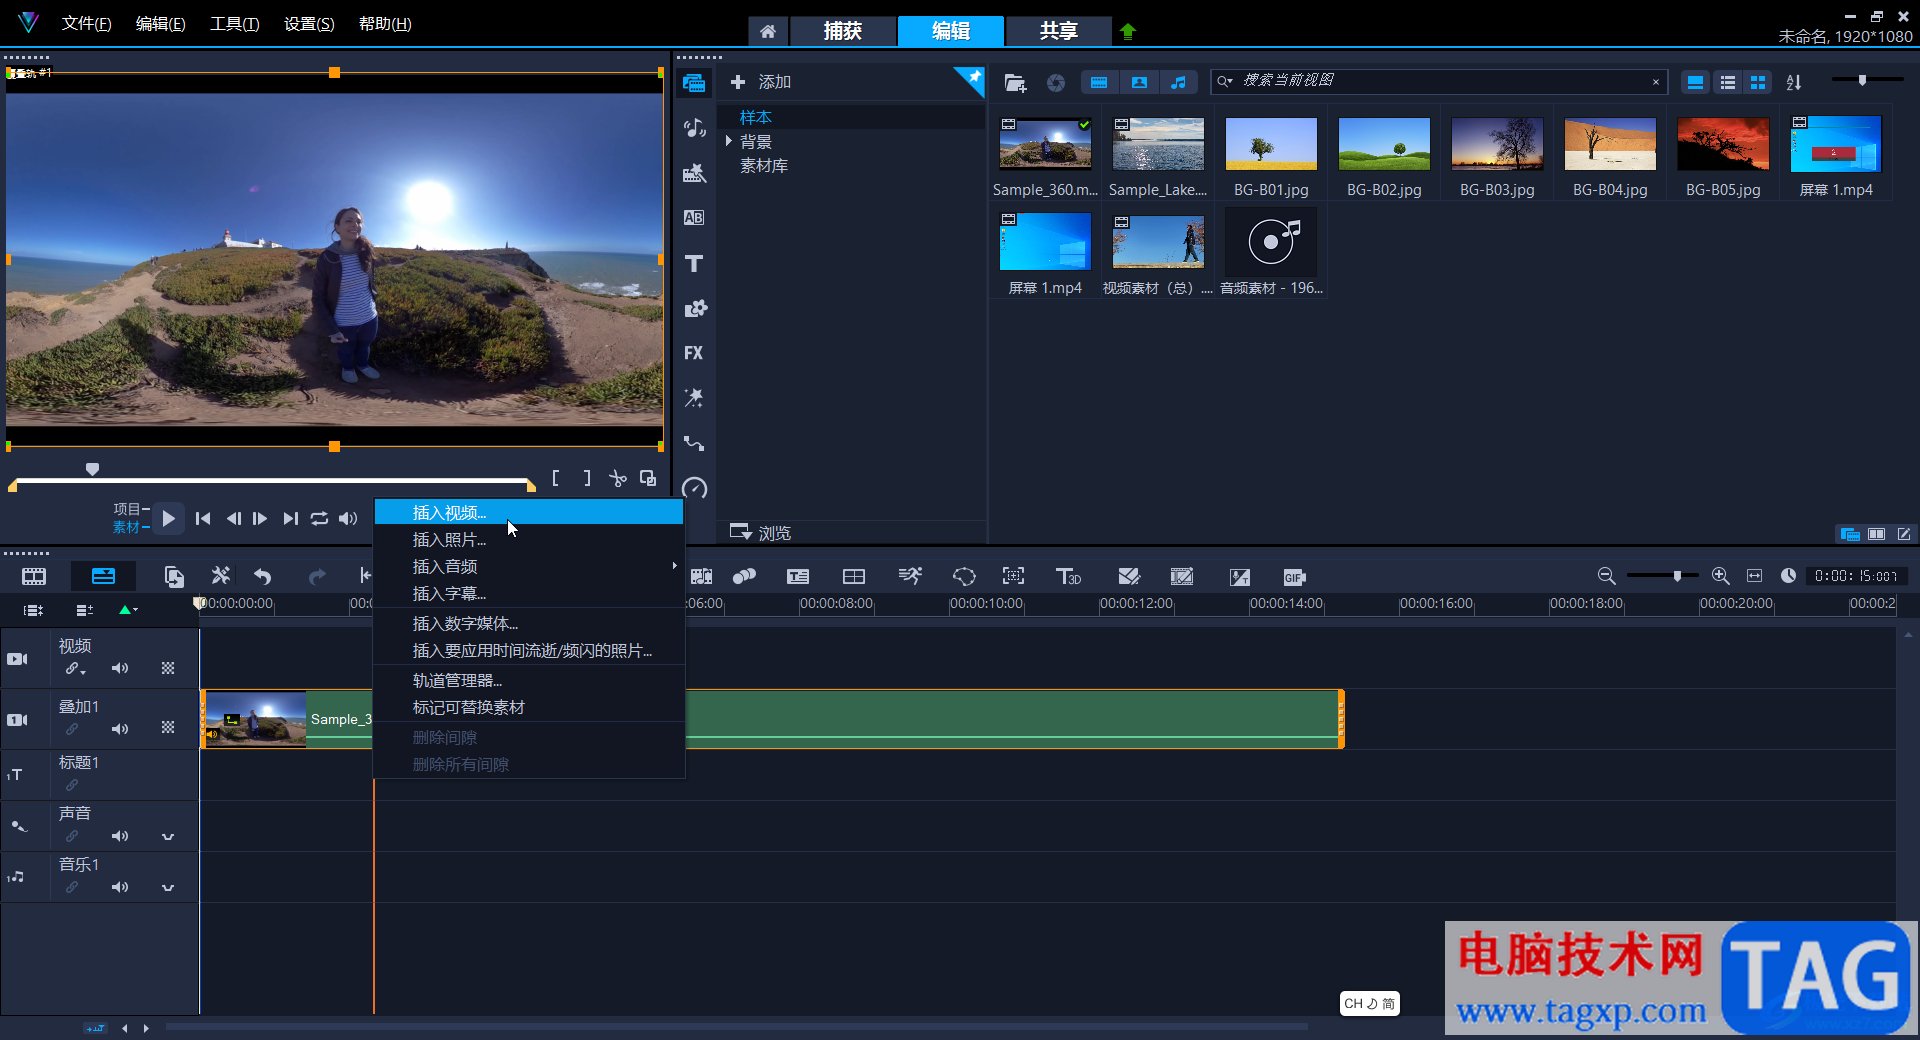Fit project in timeline window
Image resolution: width=1920 pixels, height=1040 pixels.
(1754, 576)
